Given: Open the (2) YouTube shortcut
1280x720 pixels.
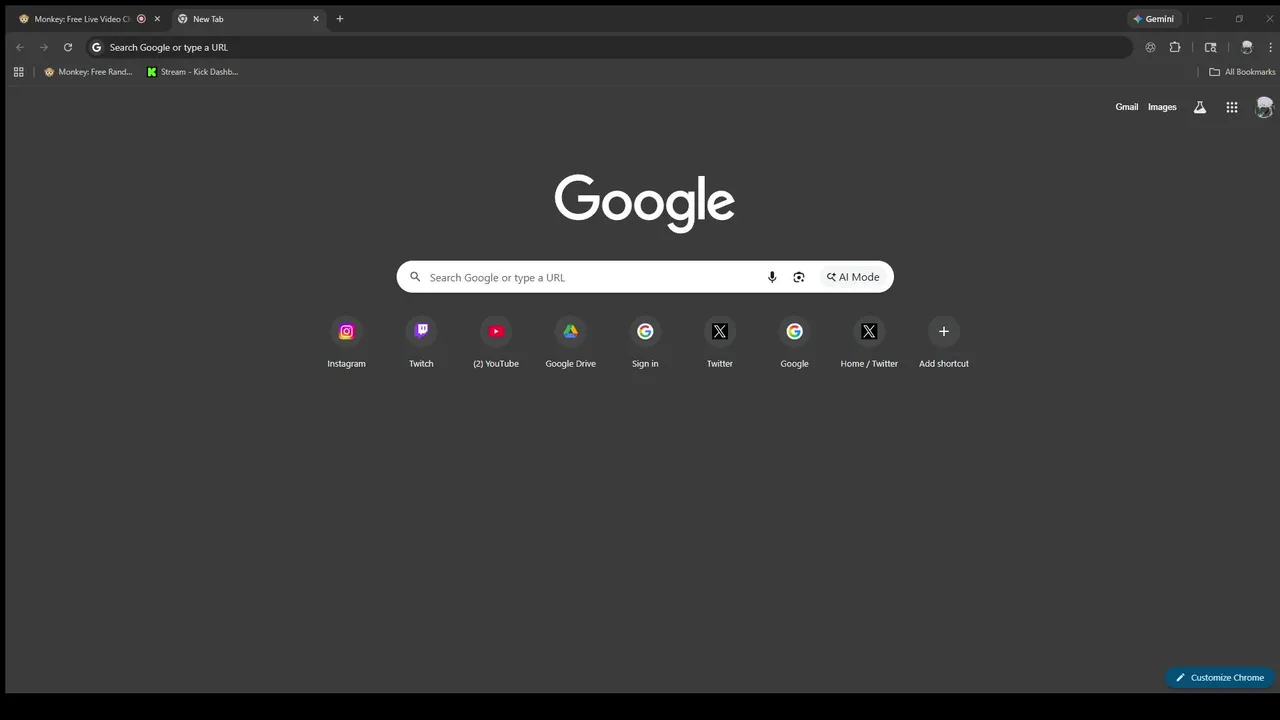Looking at the screenshot, I should coord(496,342).
